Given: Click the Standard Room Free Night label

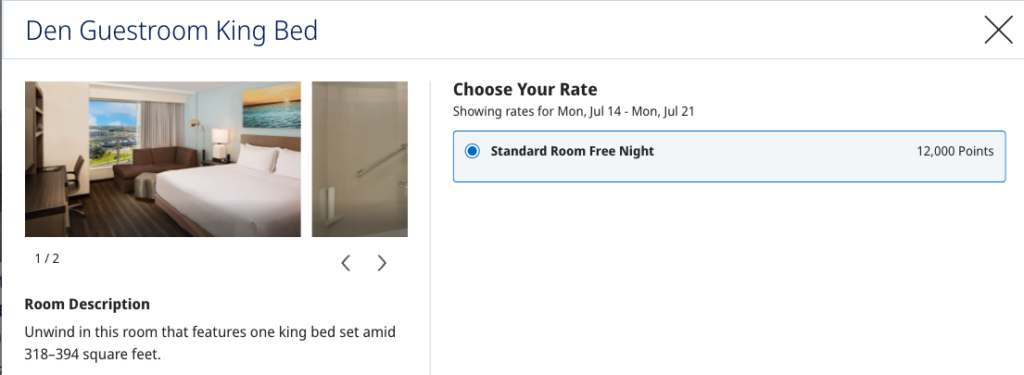Looking at the screenshot, I should [x=572, y=152].
